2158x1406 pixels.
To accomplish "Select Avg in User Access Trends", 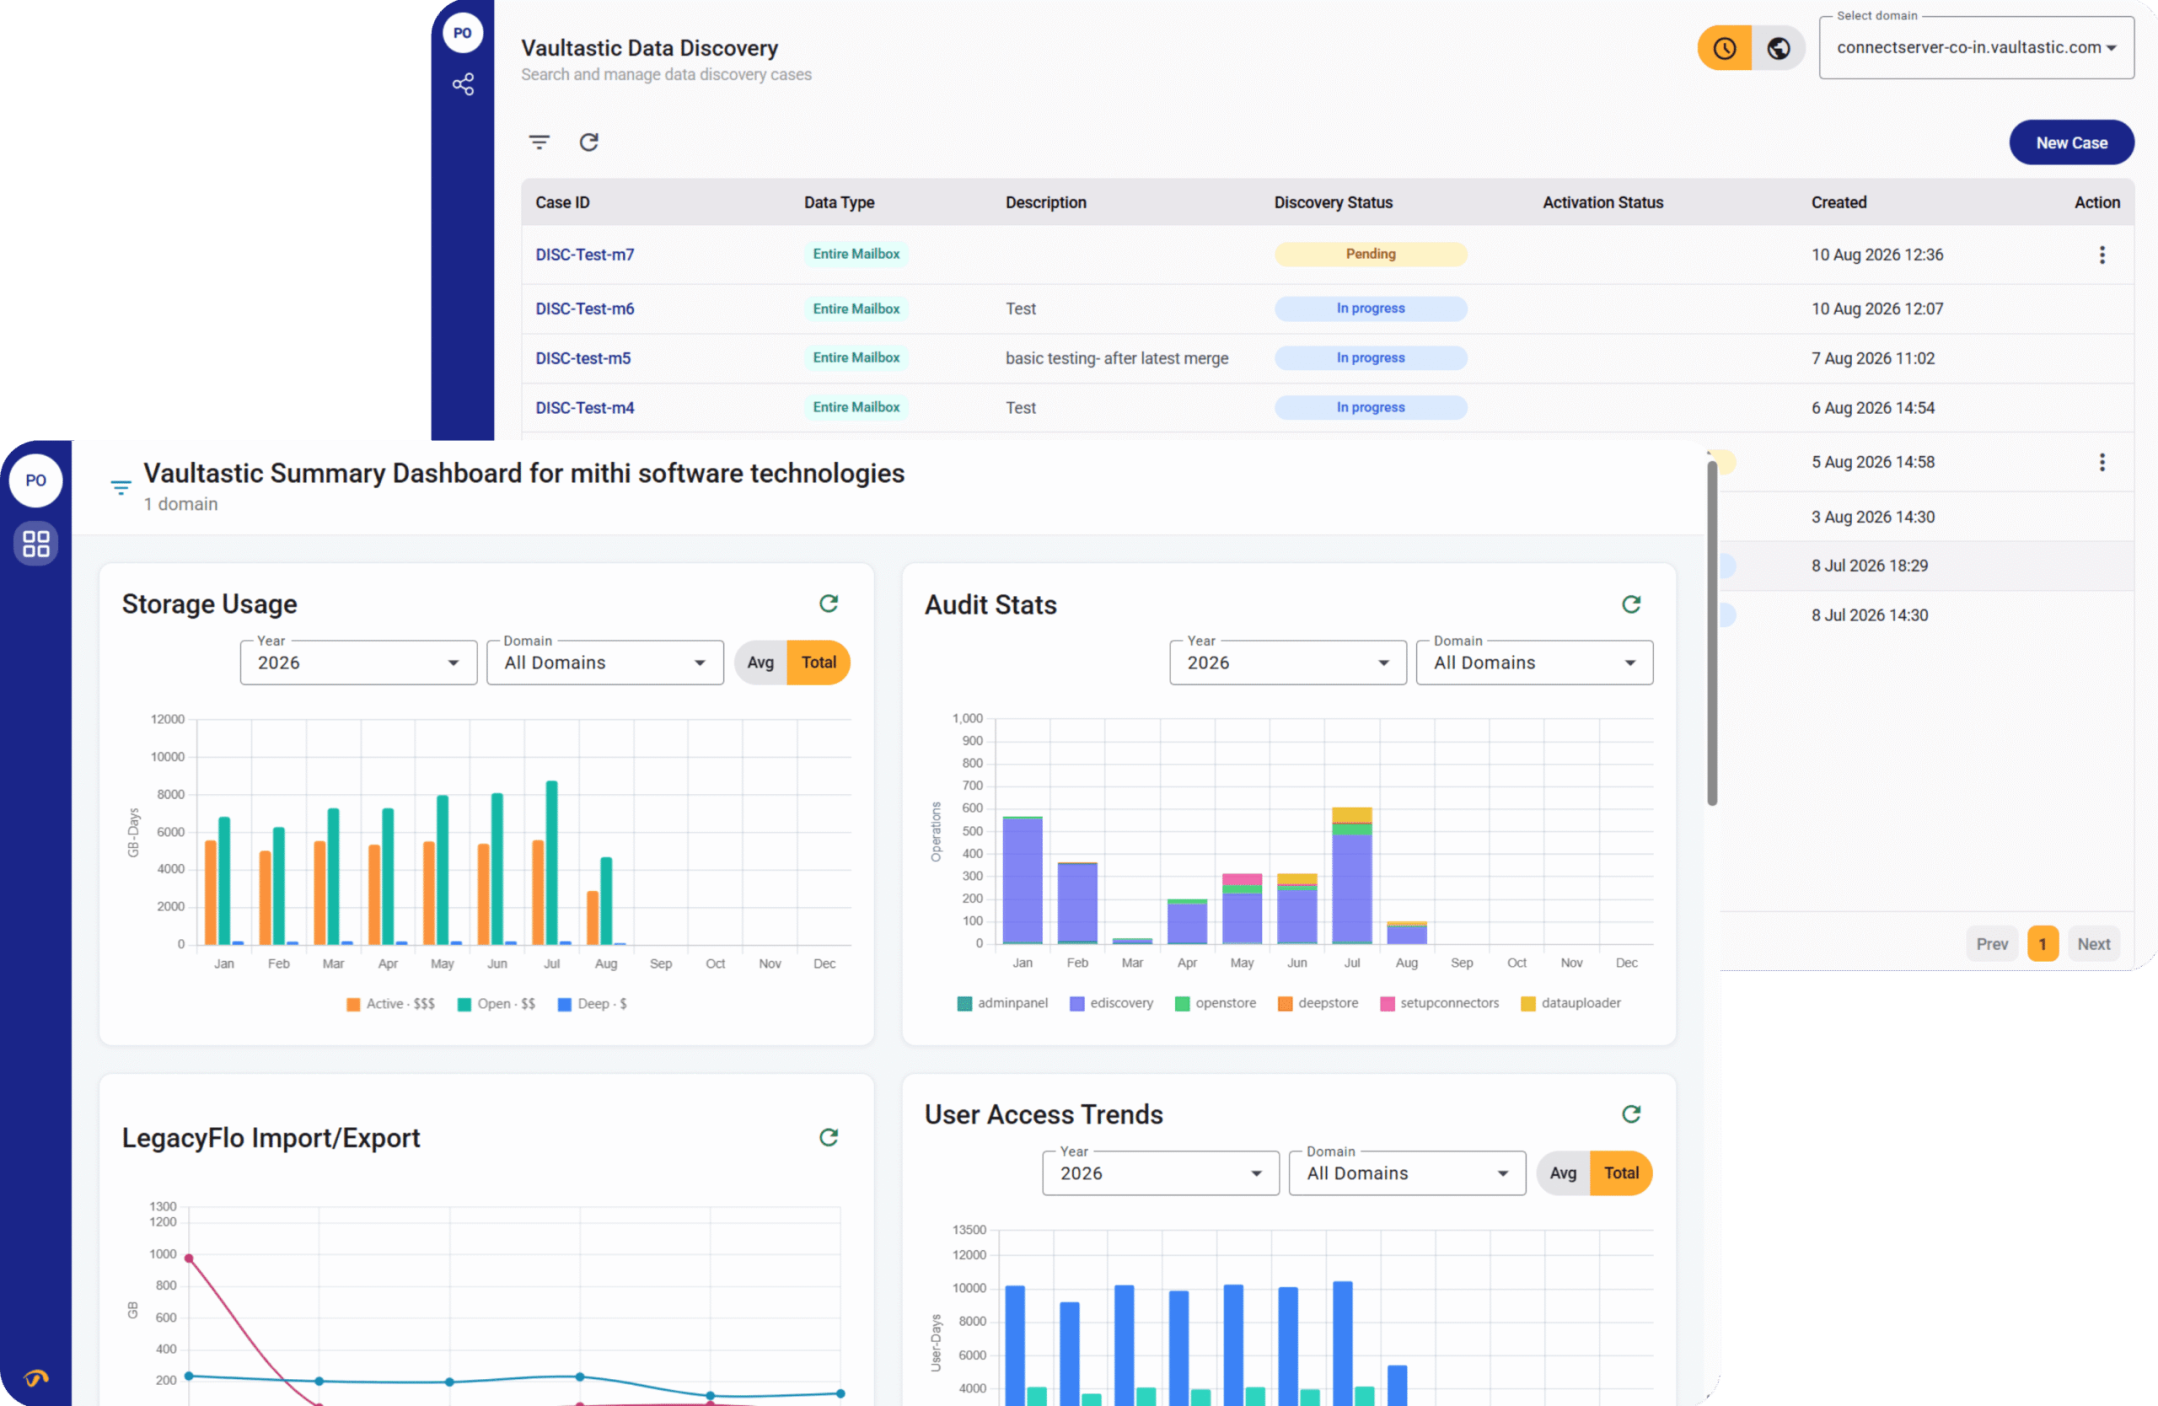I will [1563, 1173].
